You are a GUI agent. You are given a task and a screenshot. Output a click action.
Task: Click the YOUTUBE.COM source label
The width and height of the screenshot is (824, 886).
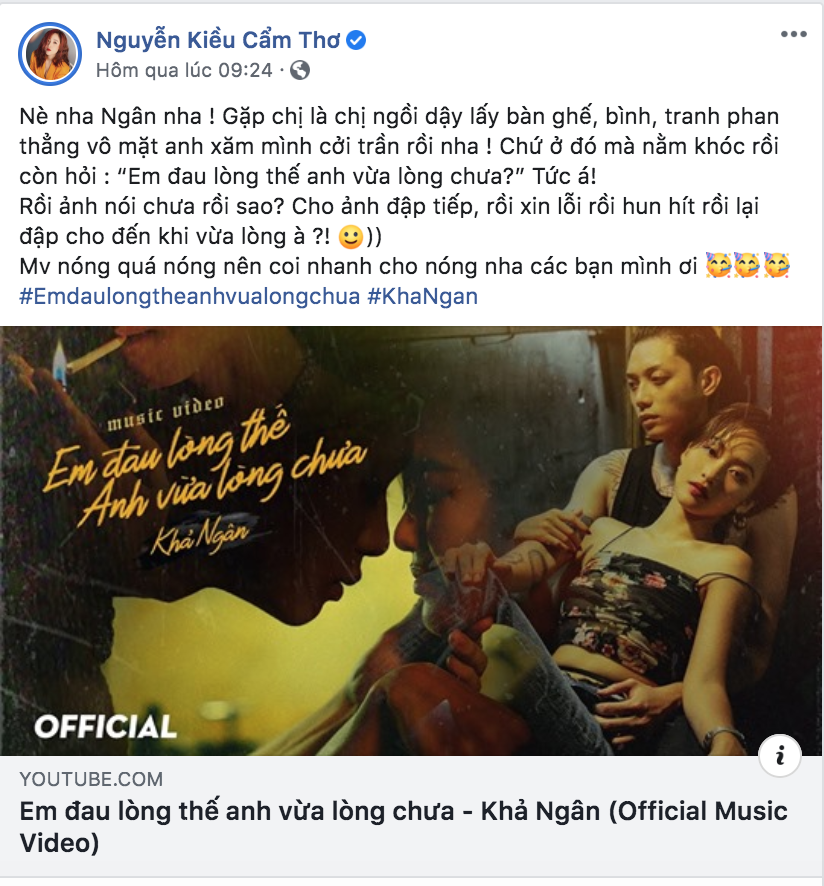(91, 779)
